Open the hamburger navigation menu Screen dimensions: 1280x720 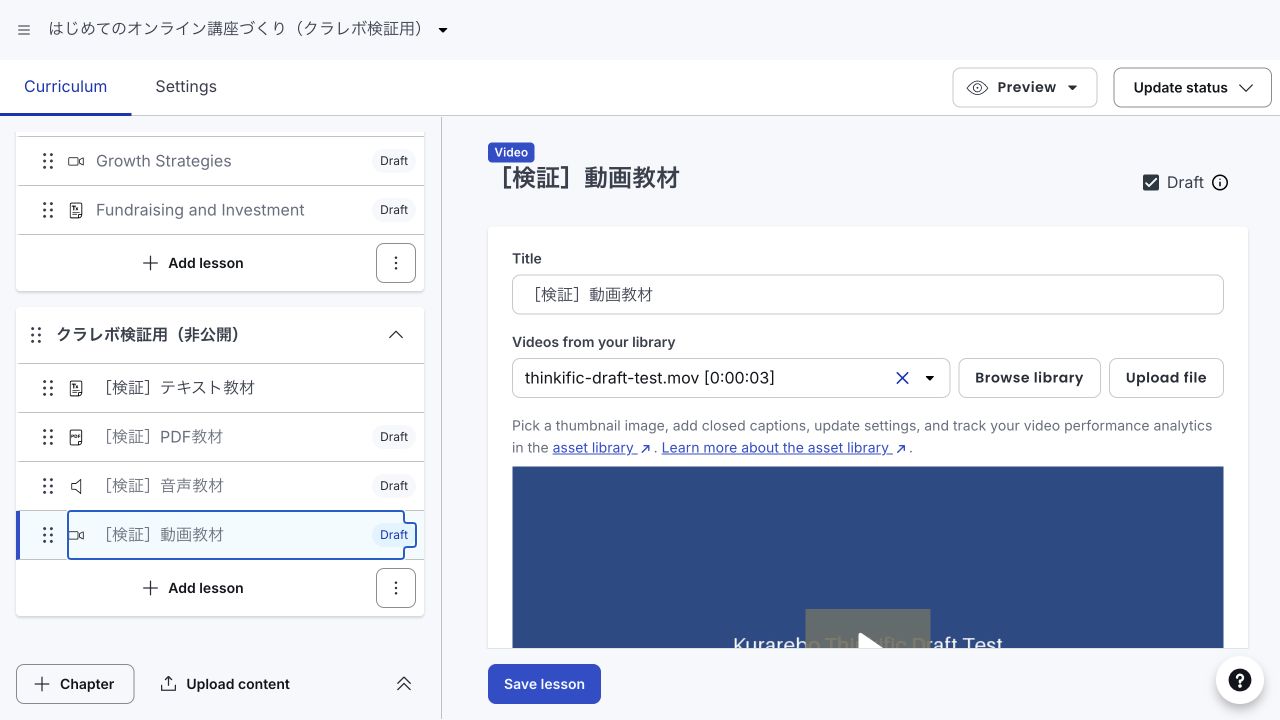coord(24,30)
